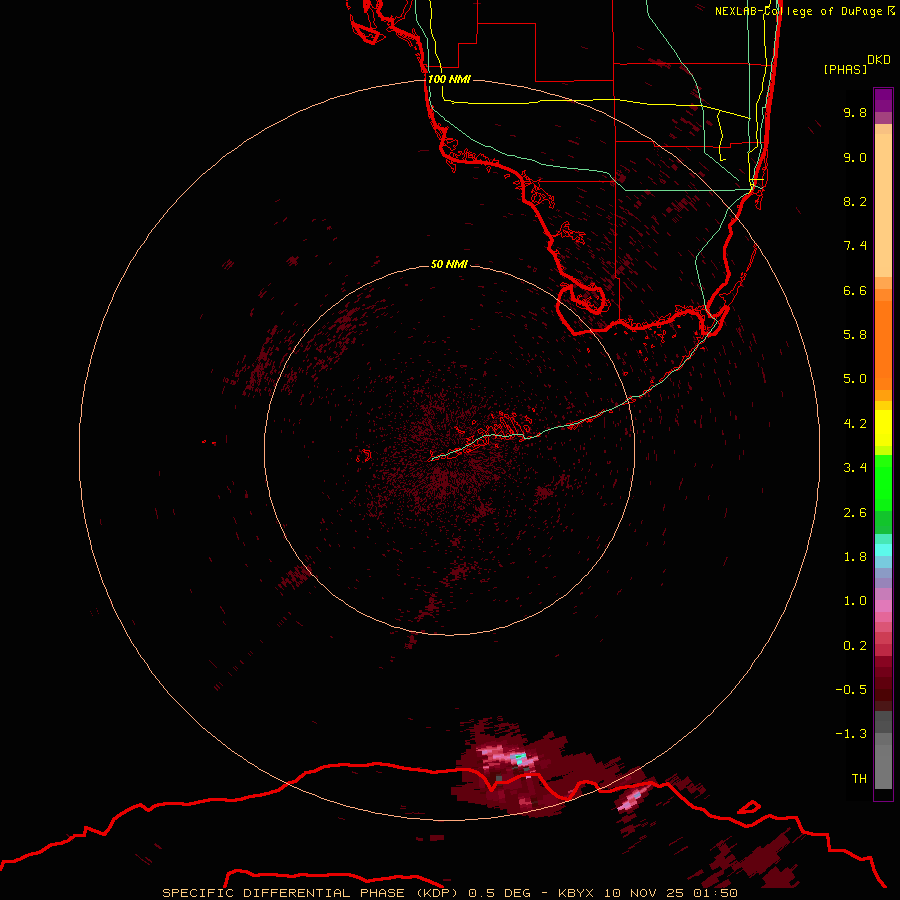Click the [PHAS] units label

click(845, 69)
